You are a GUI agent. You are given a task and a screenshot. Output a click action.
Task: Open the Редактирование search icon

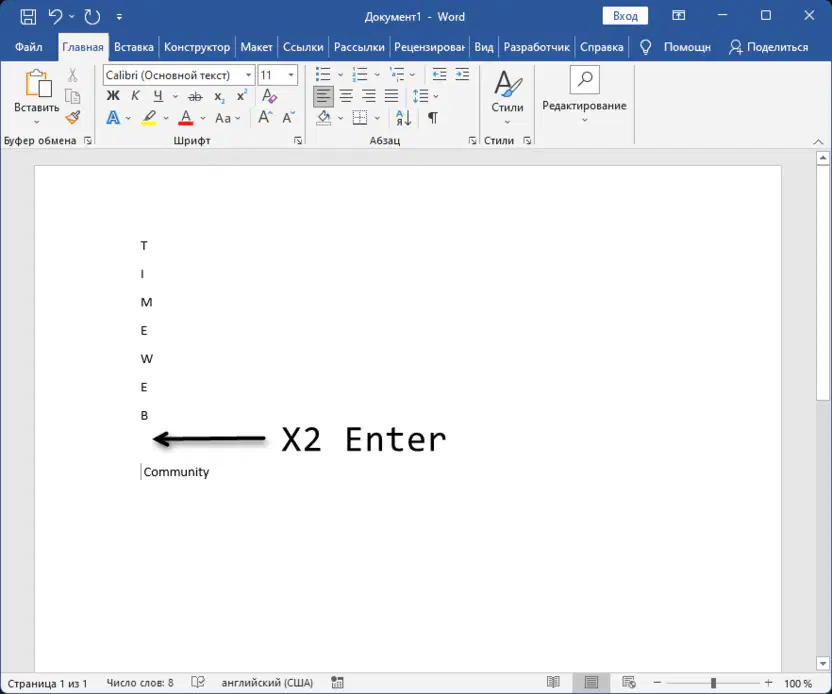click(x=584, y=80)
